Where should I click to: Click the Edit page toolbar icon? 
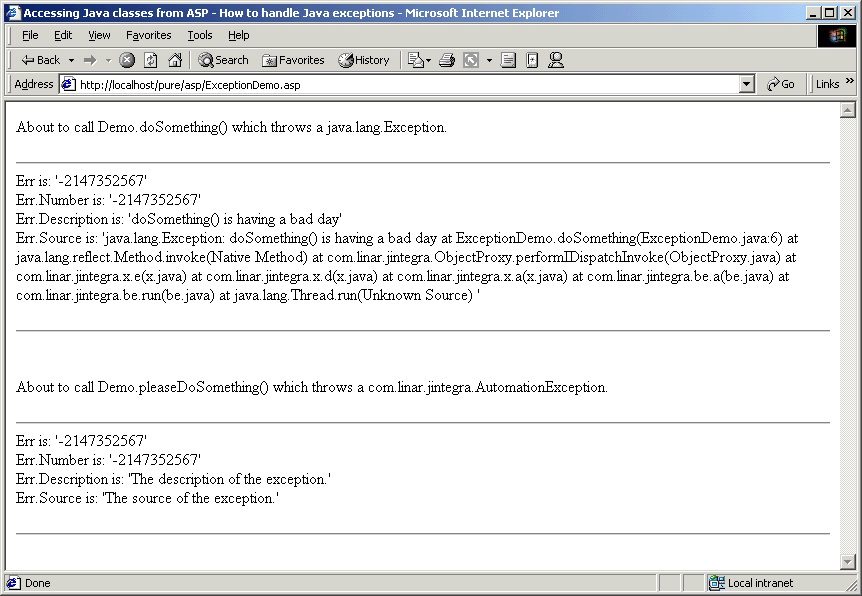471,60
